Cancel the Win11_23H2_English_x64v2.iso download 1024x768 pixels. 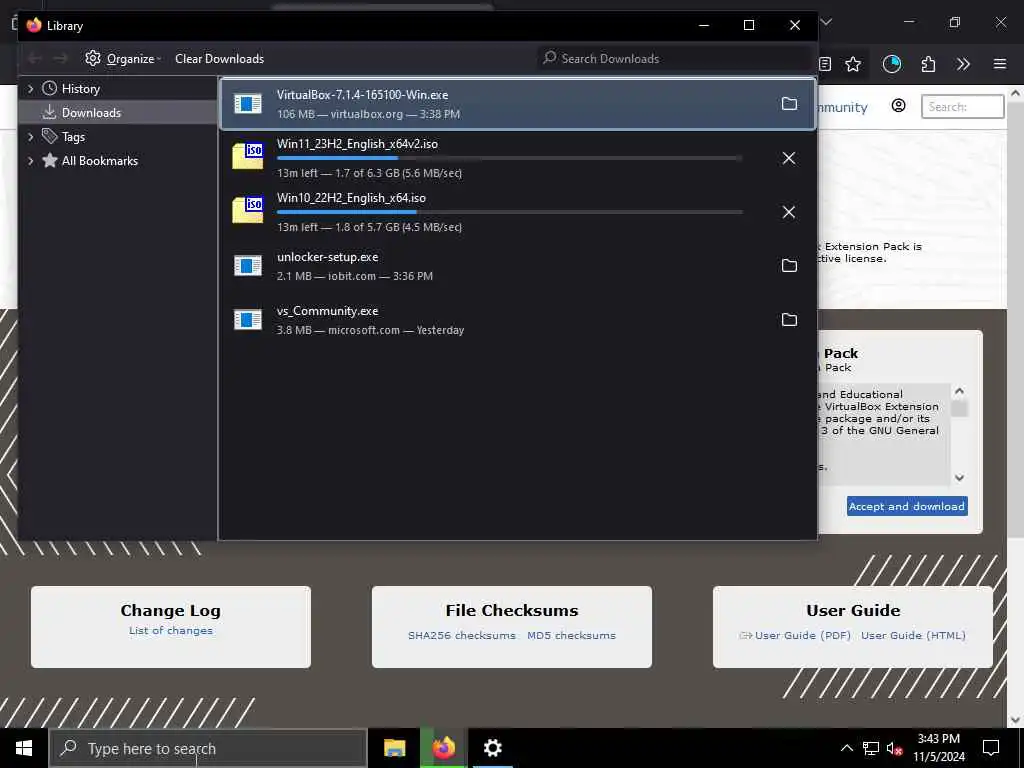coord(789,158)
